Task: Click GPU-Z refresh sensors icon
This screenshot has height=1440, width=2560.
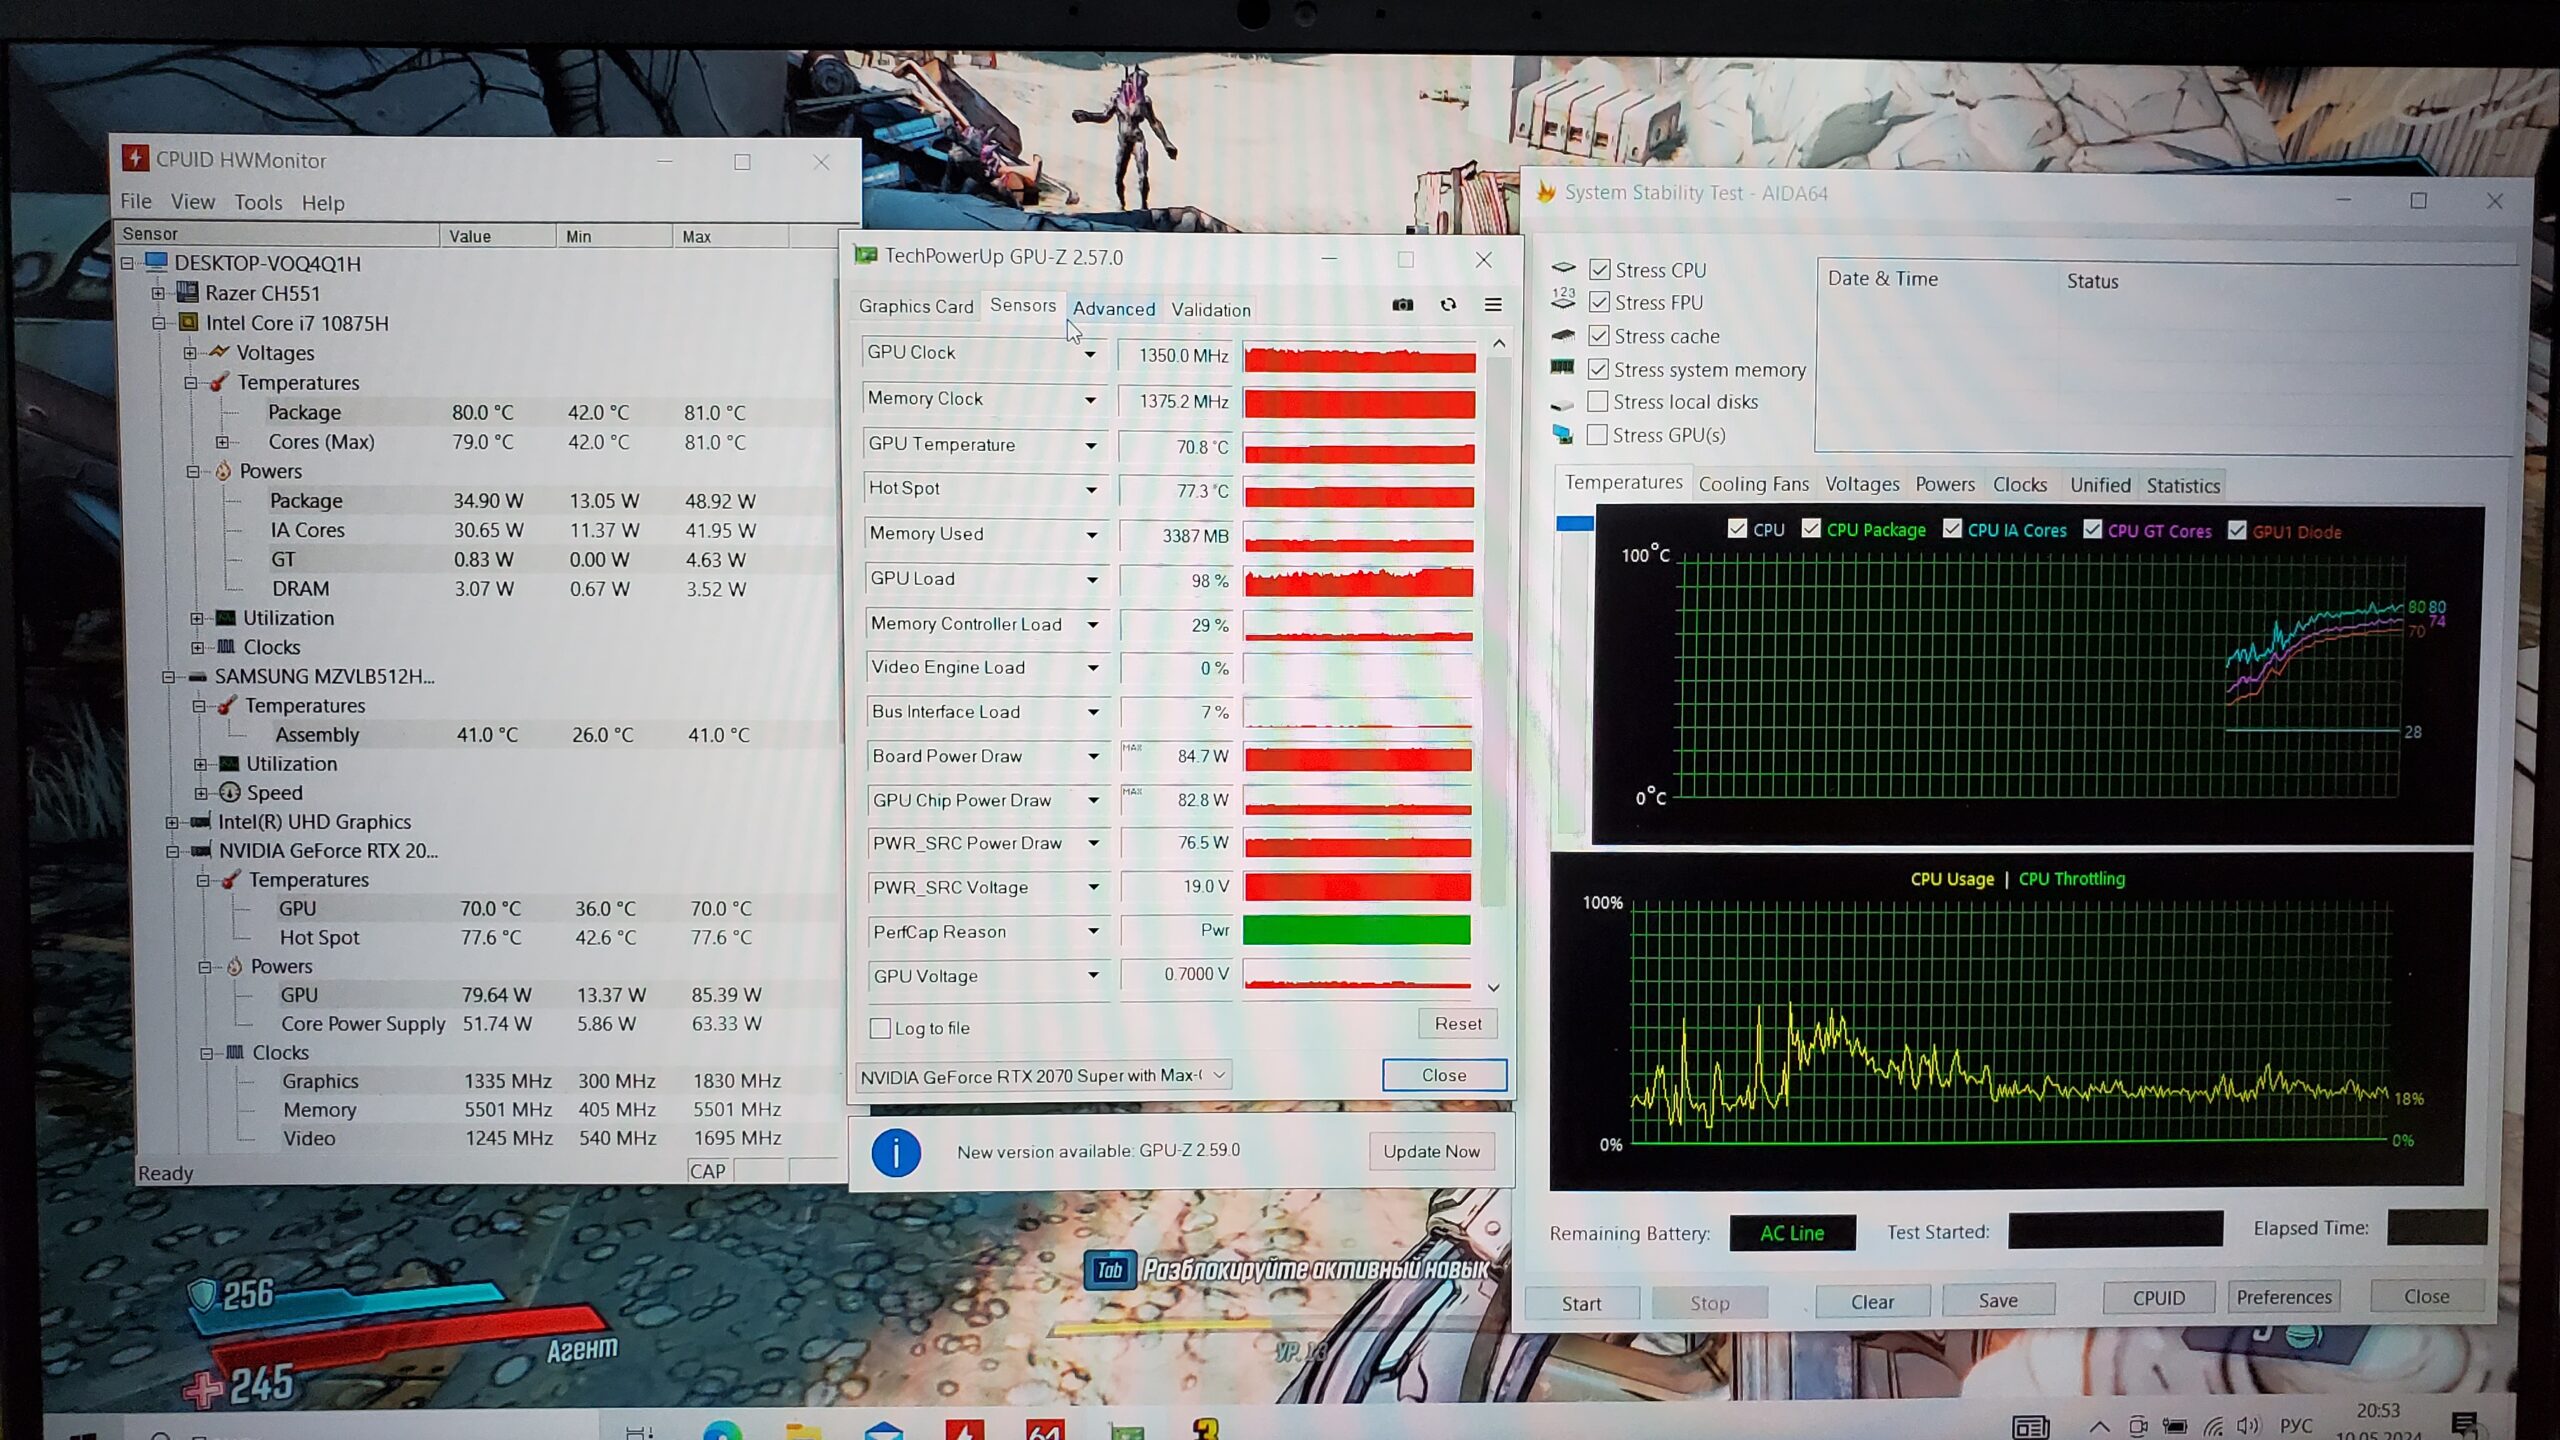Action: click(x=1448, y=305)
